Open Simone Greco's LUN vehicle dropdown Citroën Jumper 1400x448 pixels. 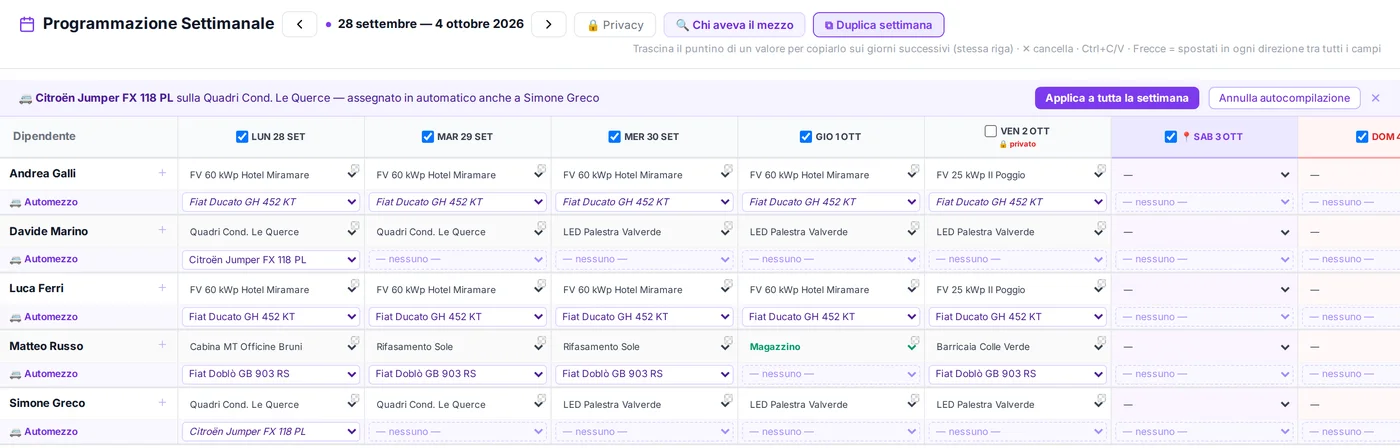point(271,432)
